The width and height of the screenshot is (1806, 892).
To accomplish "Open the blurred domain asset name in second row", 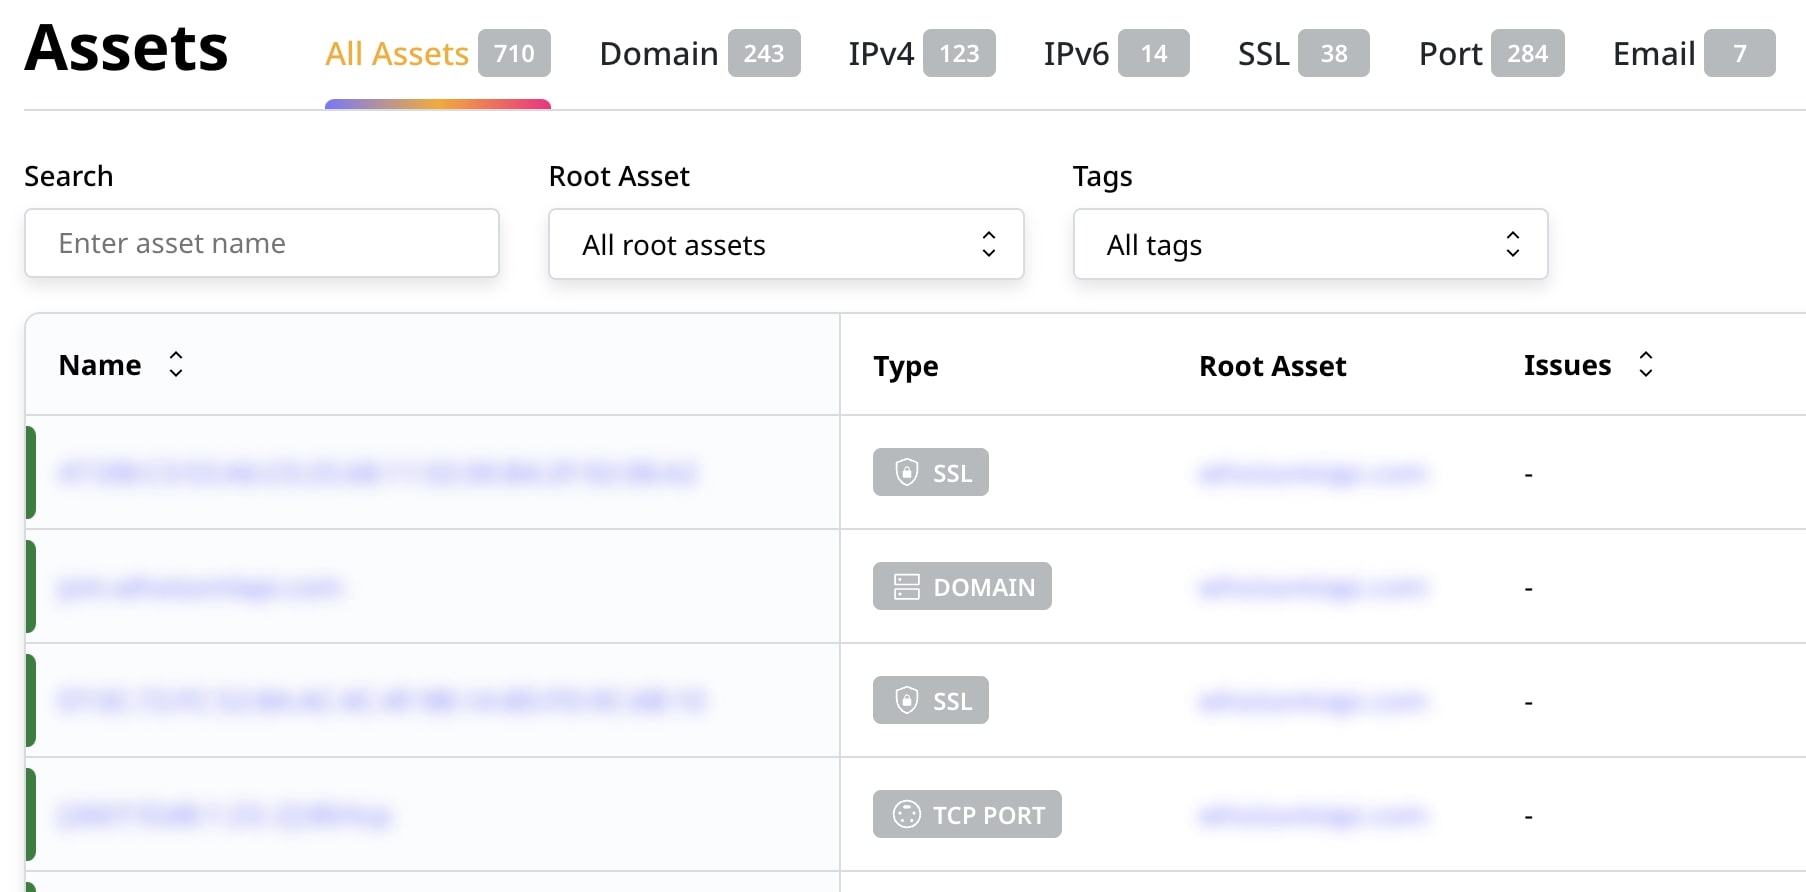I will click(200, 587).
